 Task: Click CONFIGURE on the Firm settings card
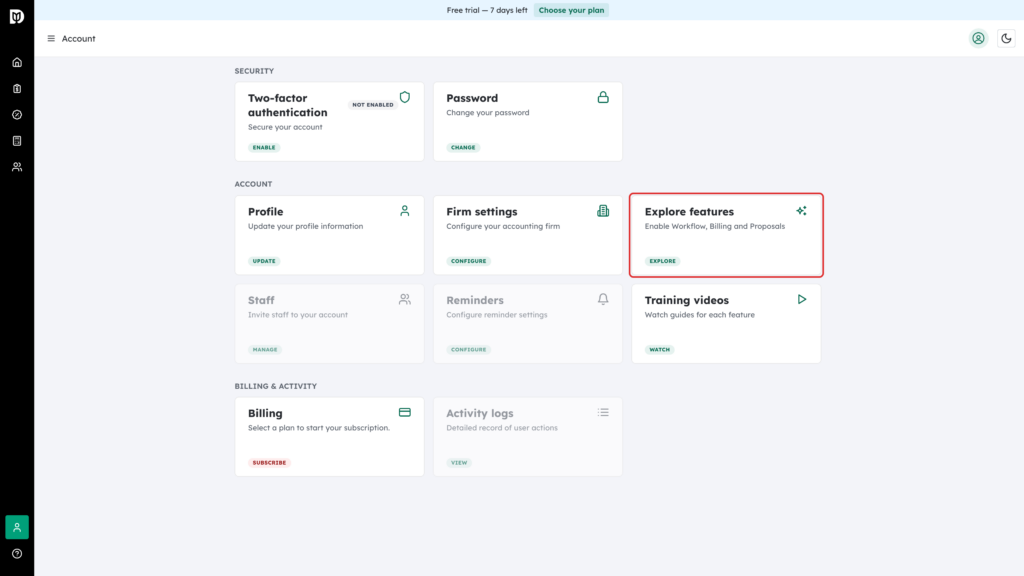(x=468, y=261)
